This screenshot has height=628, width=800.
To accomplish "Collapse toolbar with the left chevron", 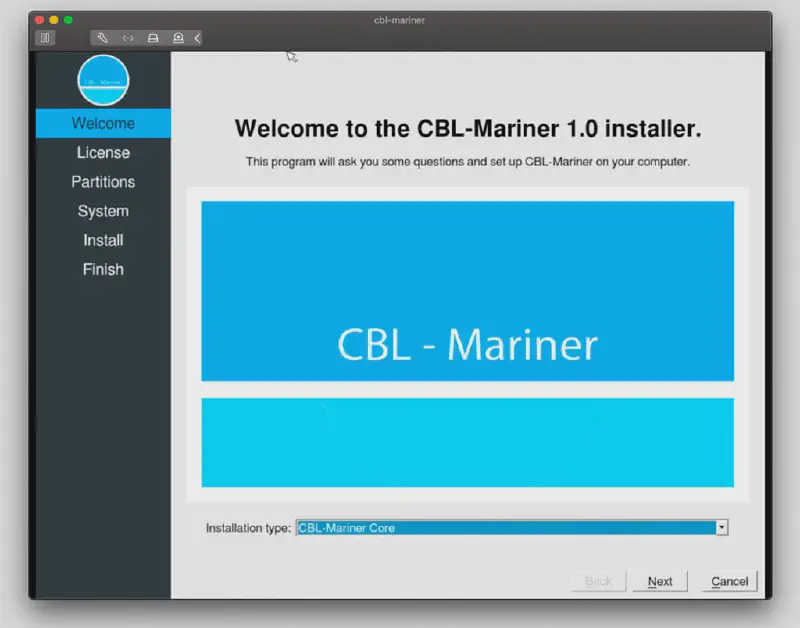I will point(197,38).
